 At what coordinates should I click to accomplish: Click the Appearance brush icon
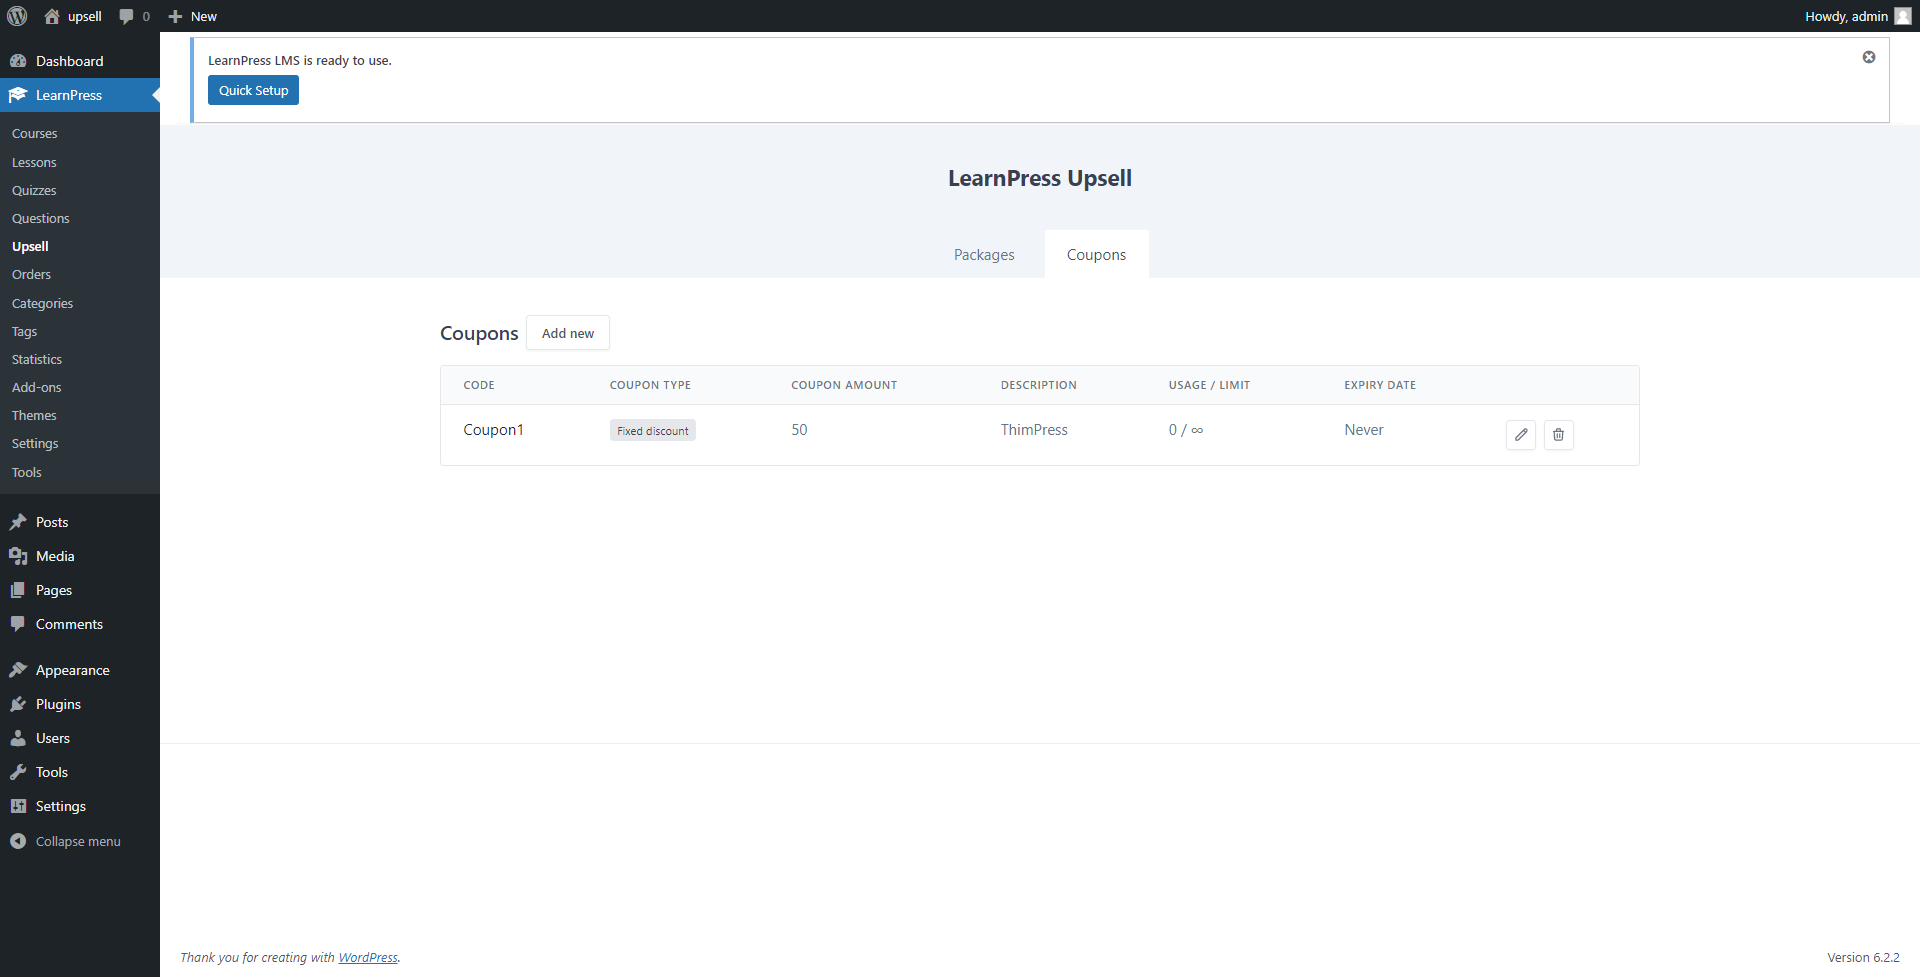coord(18,670)
